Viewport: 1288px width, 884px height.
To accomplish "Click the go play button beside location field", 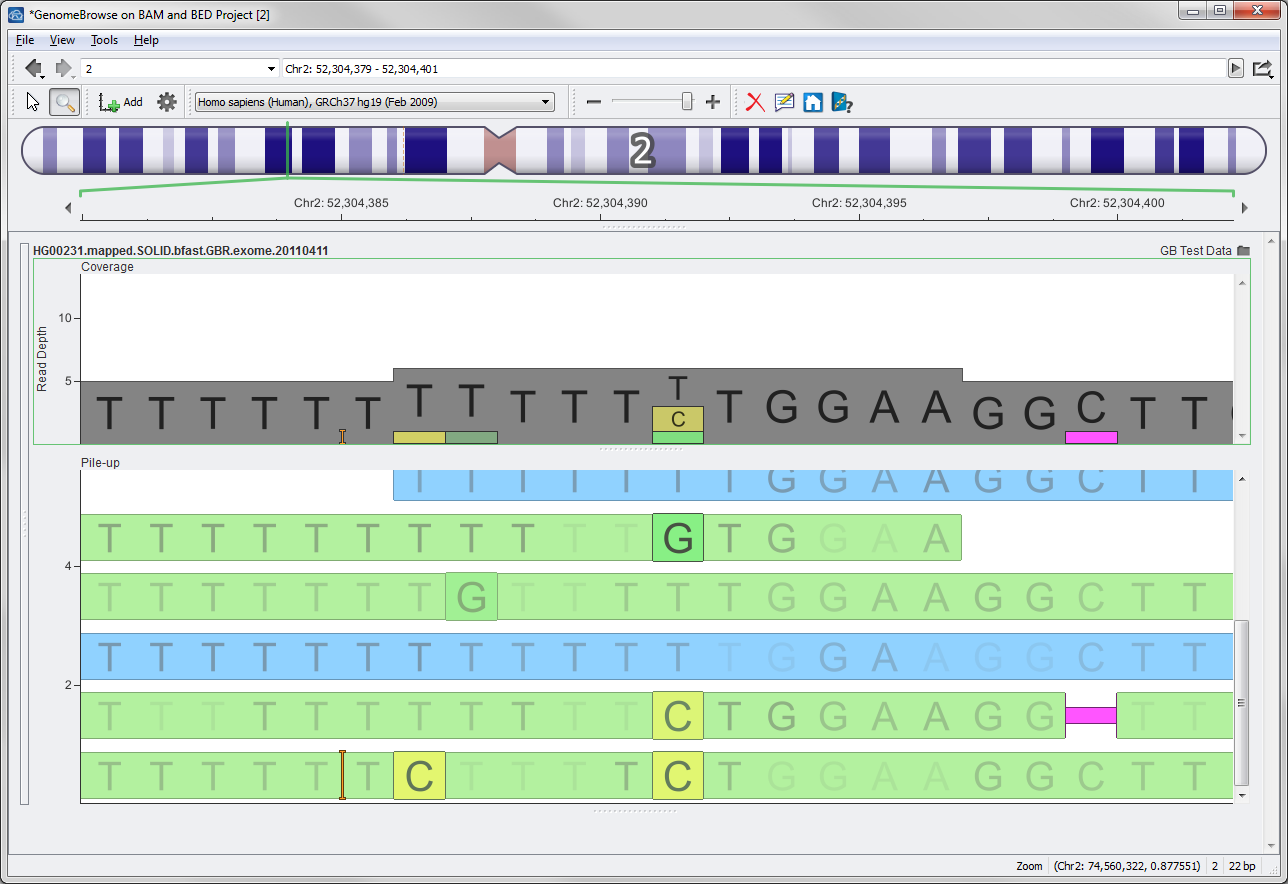I will (x=1236, y=68).
